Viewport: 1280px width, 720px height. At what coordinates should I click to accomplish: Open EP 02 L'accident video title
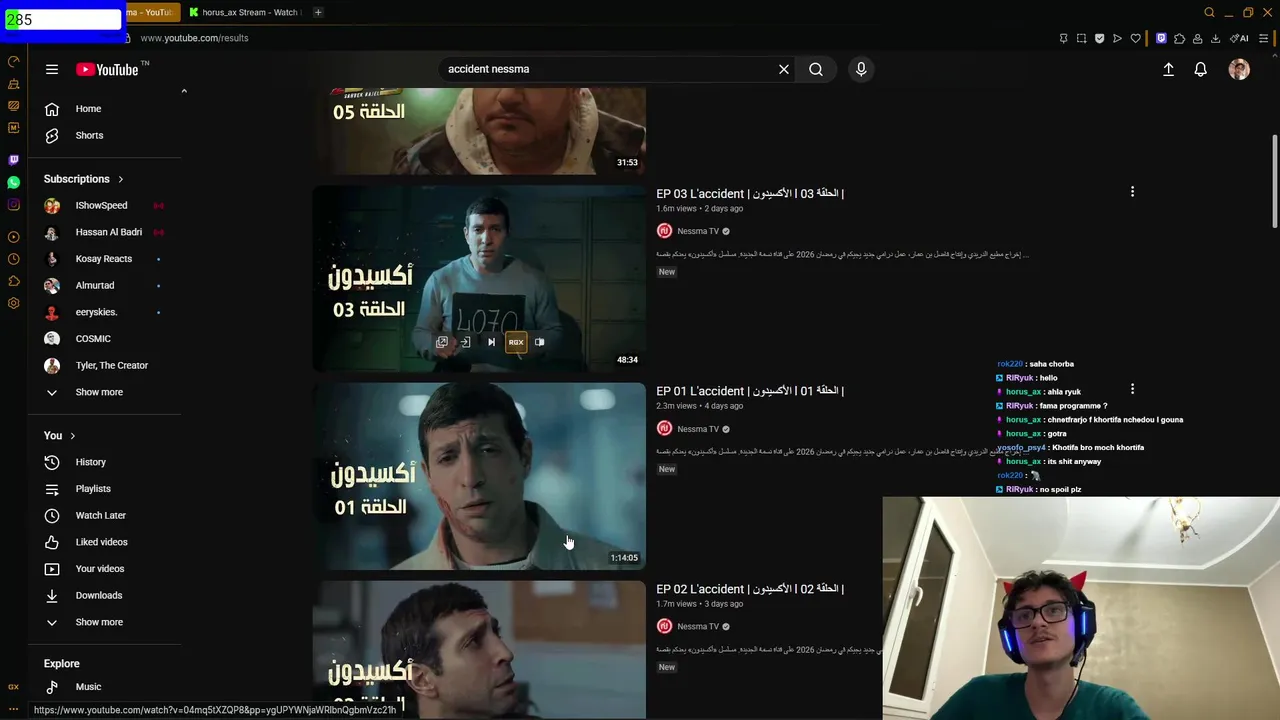[750, 589]
